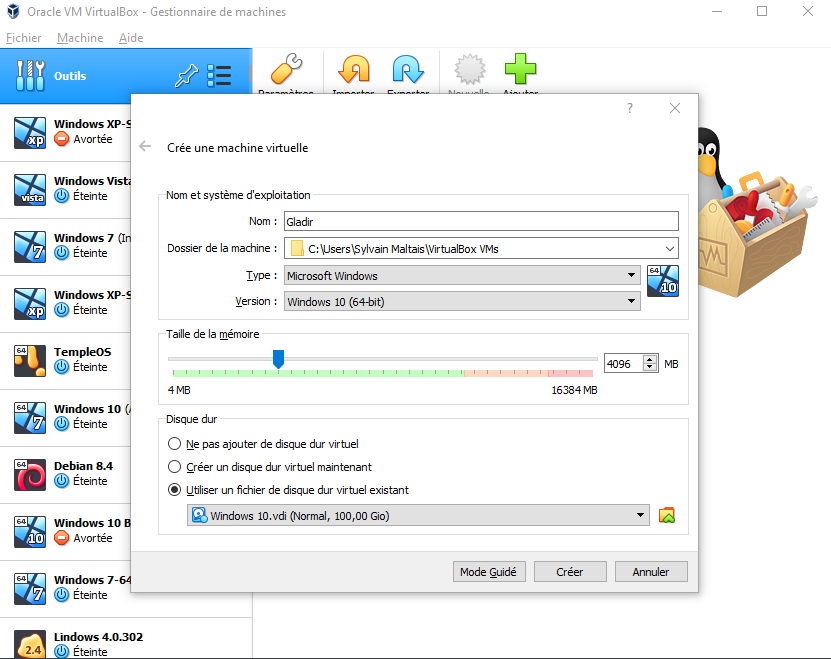Click the power state icon under Debian 8.4
The image size is (831, 659).
(62, 481)
